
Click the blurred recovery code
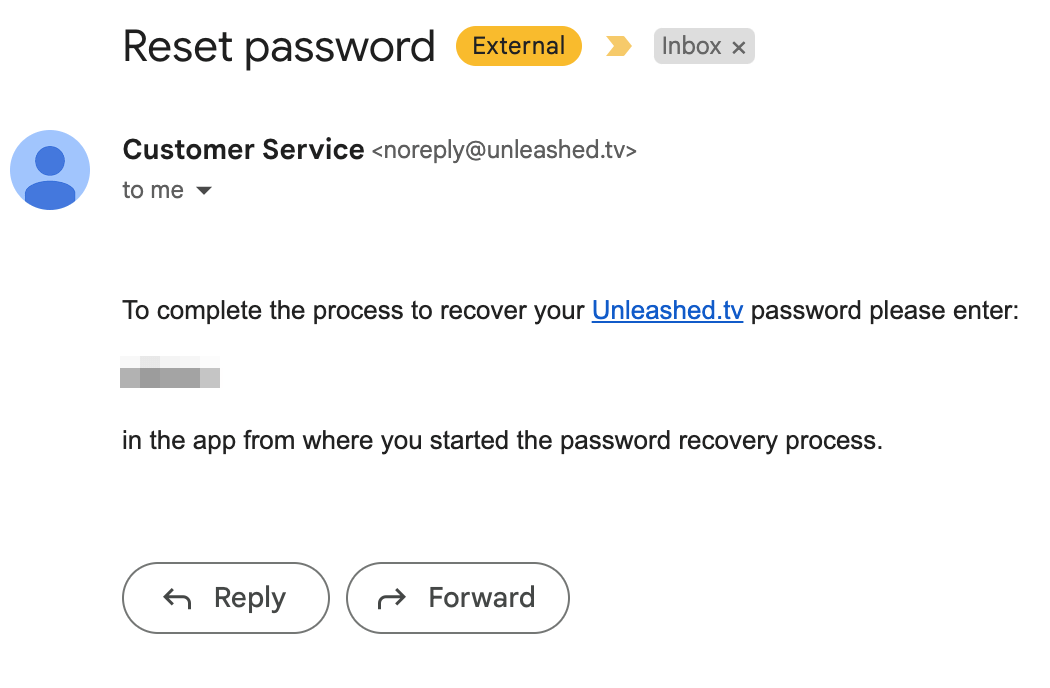point(170,372)
